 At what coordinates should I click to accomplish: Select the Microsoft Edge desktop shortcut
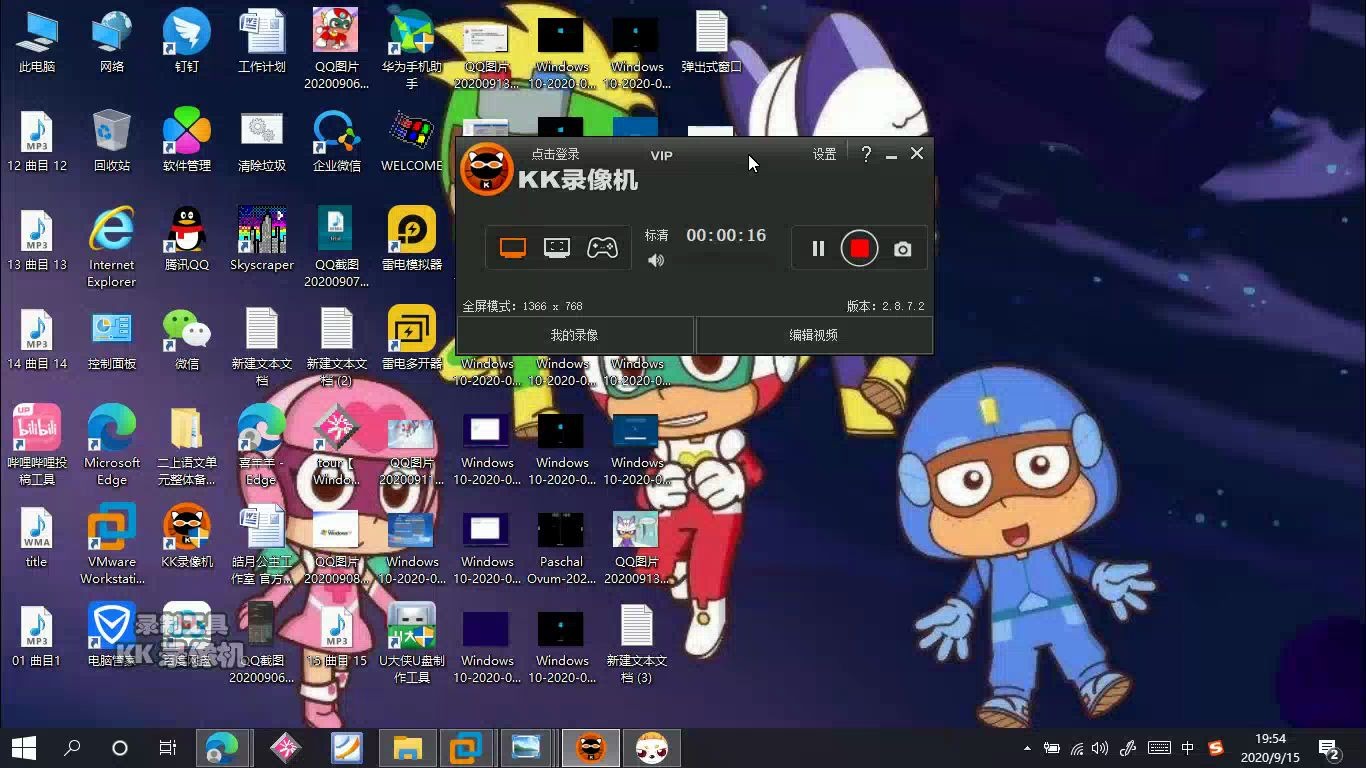(x=112, y=445)
